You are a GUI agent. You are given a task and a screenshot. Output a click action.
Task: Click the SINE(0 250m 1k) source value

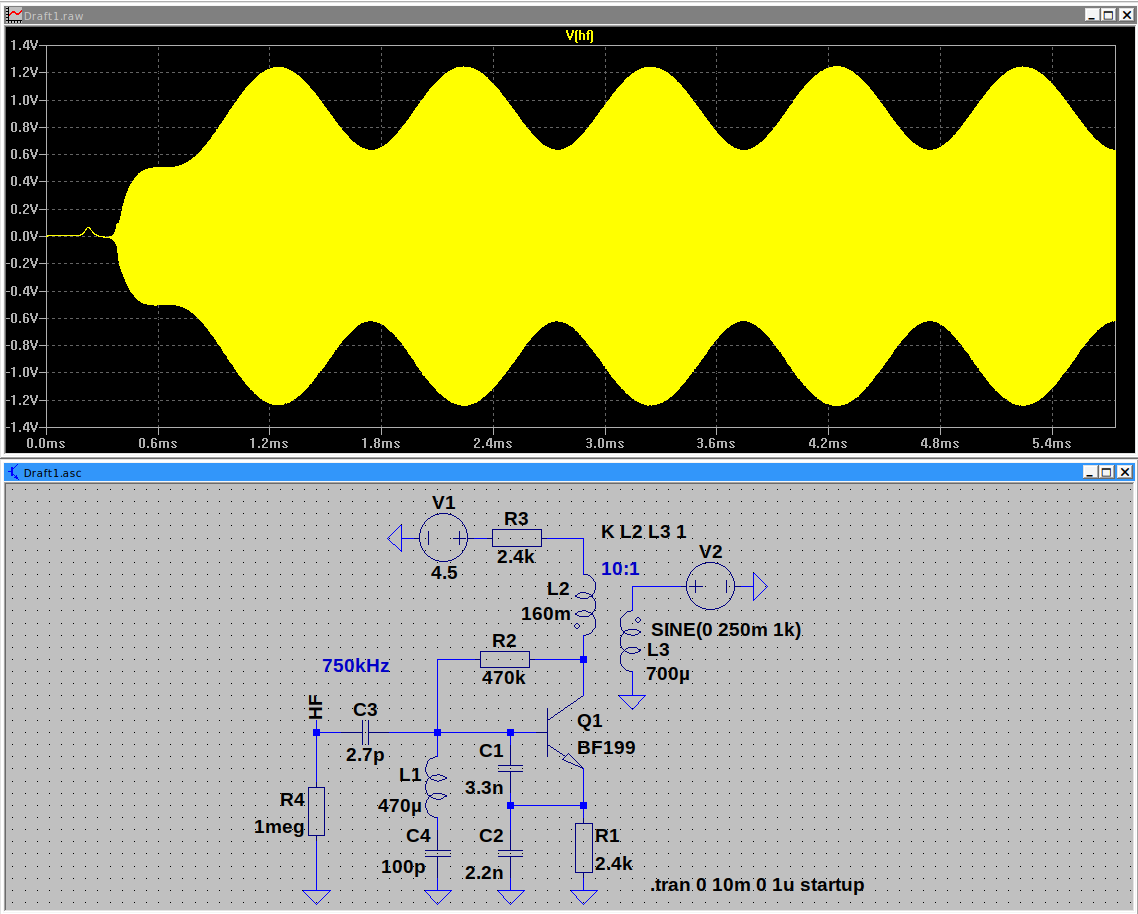tap(726, 630)
